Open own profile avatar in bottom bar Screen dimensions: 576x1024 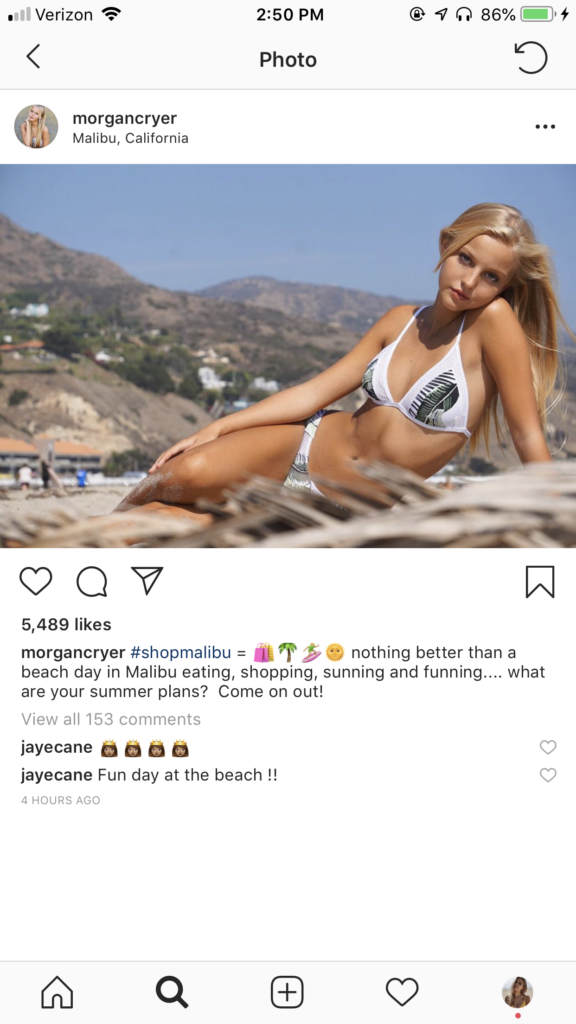(517, 992)
